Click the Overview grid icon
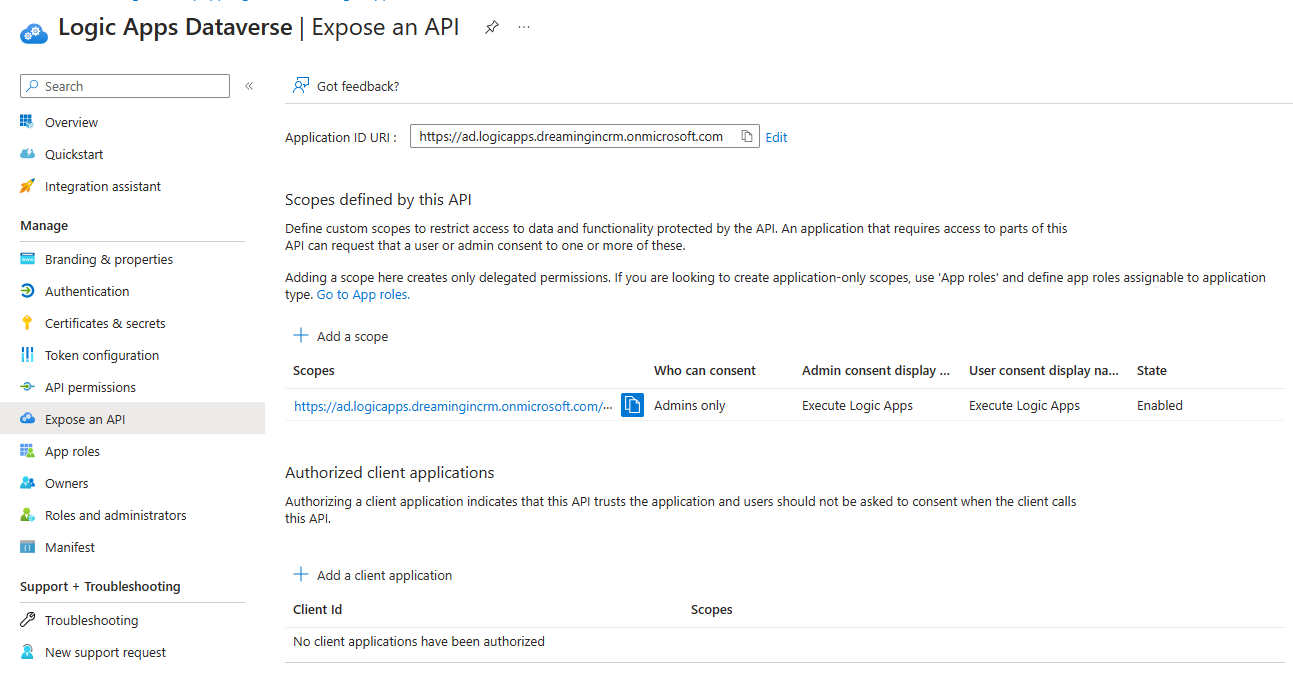 coord(27,122)
